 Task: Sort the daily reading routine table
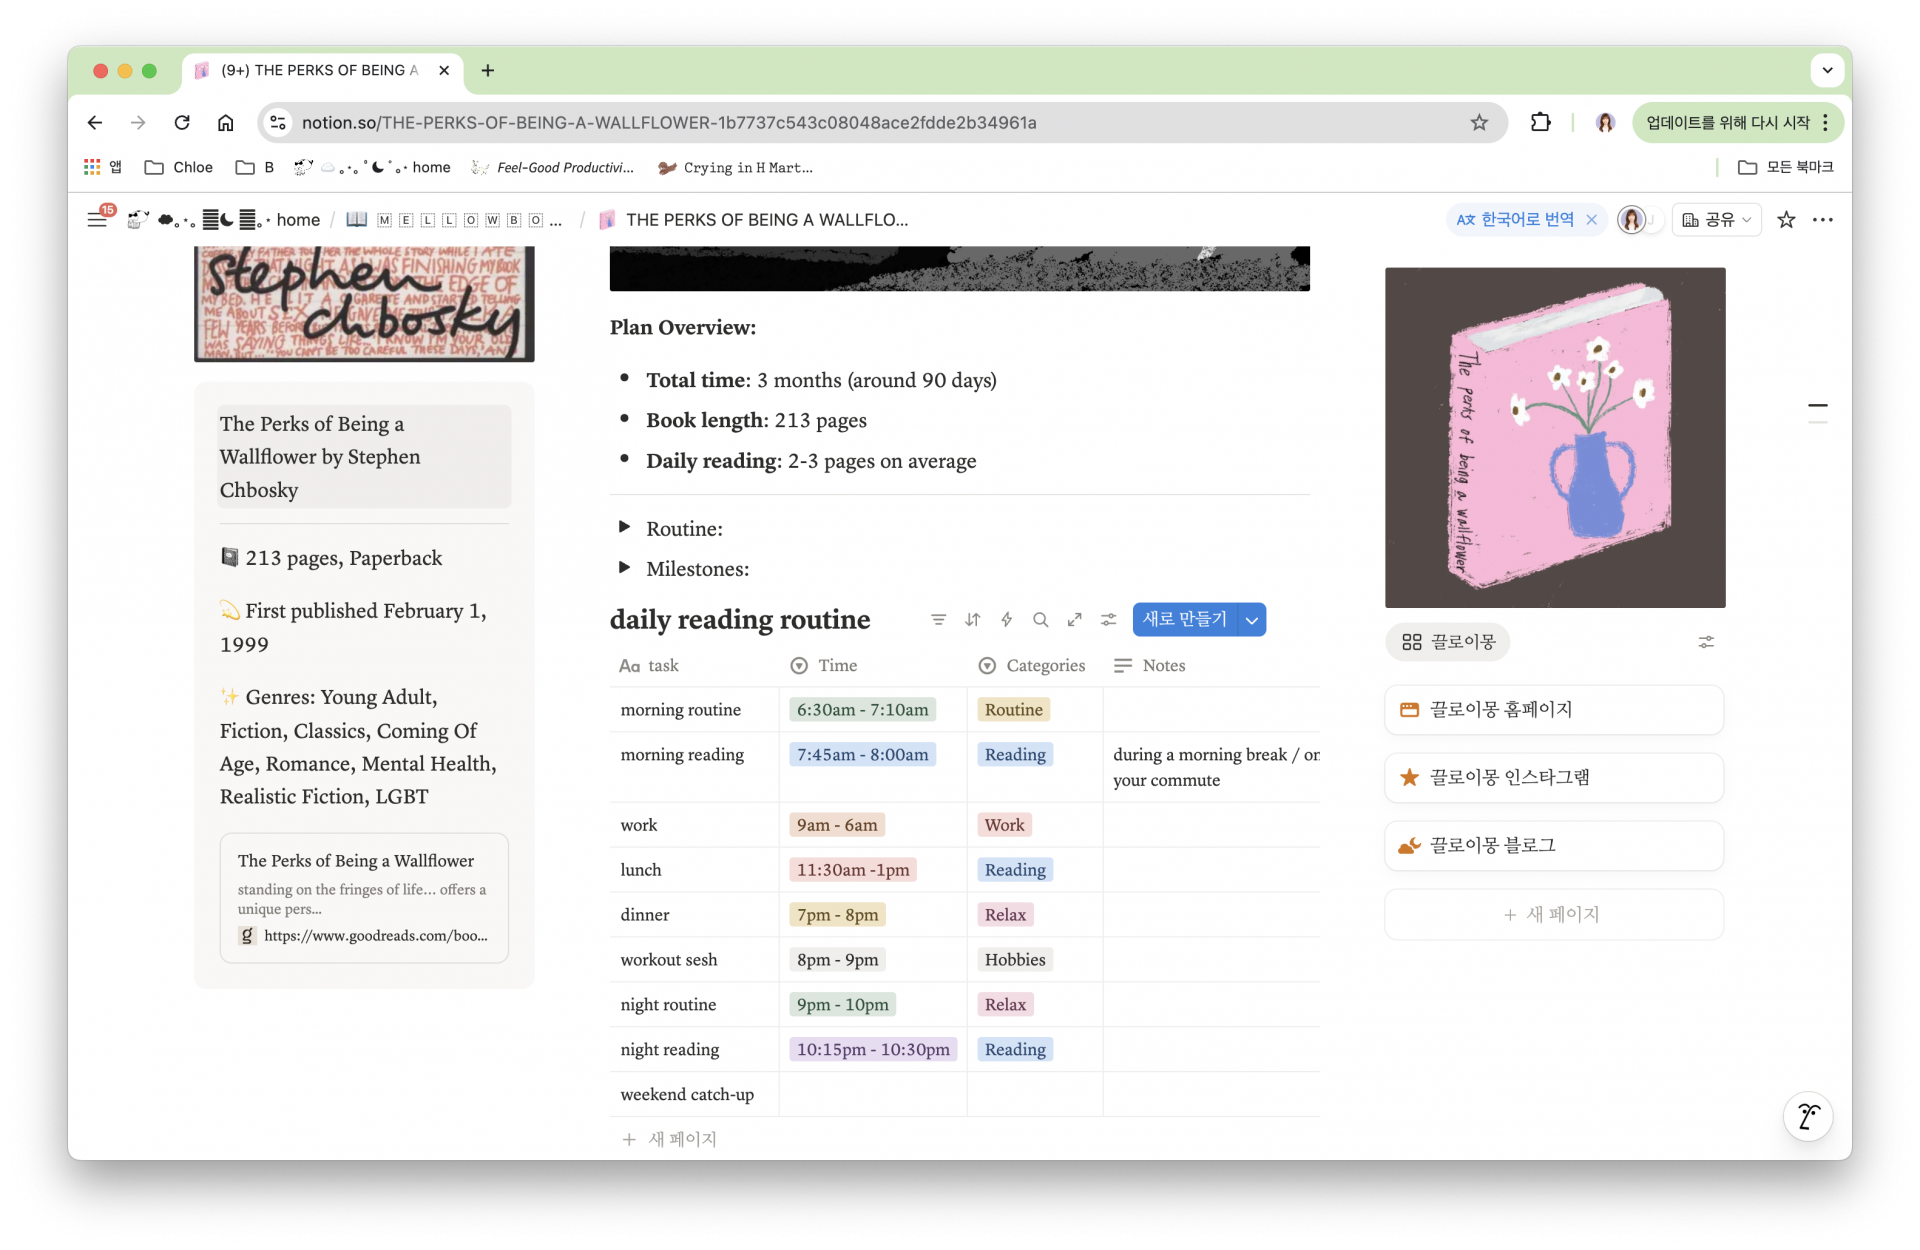tap(973, 620)
